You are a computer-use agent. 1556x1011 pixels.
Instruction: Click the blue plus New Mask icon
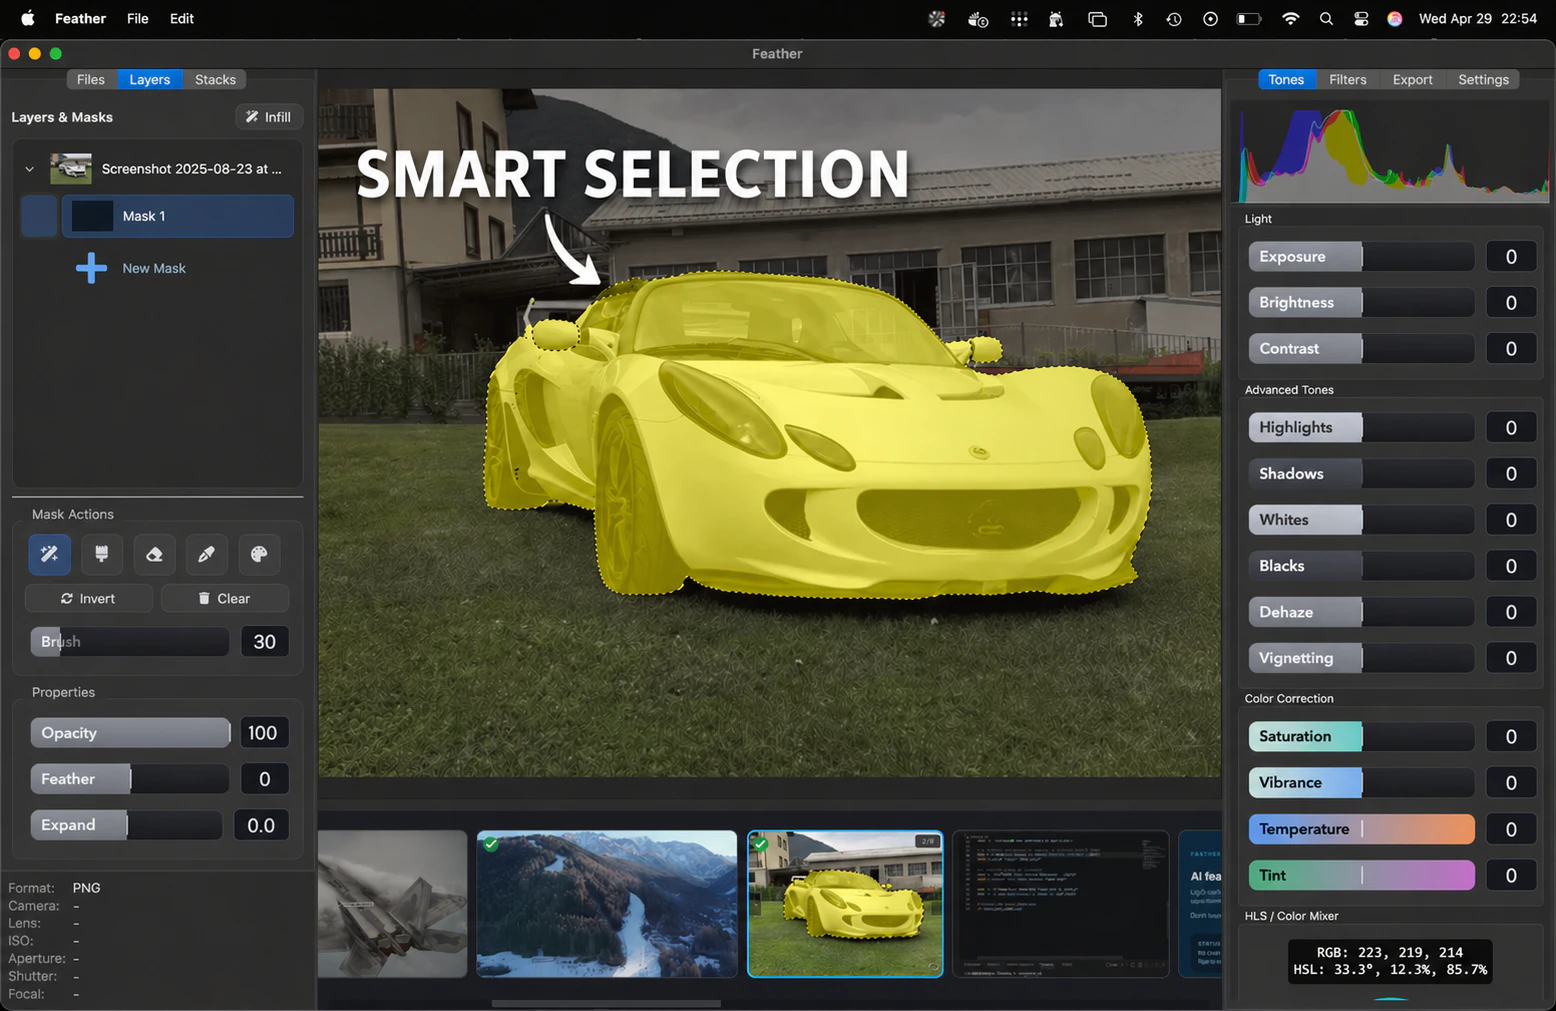[x=91, y=268]
